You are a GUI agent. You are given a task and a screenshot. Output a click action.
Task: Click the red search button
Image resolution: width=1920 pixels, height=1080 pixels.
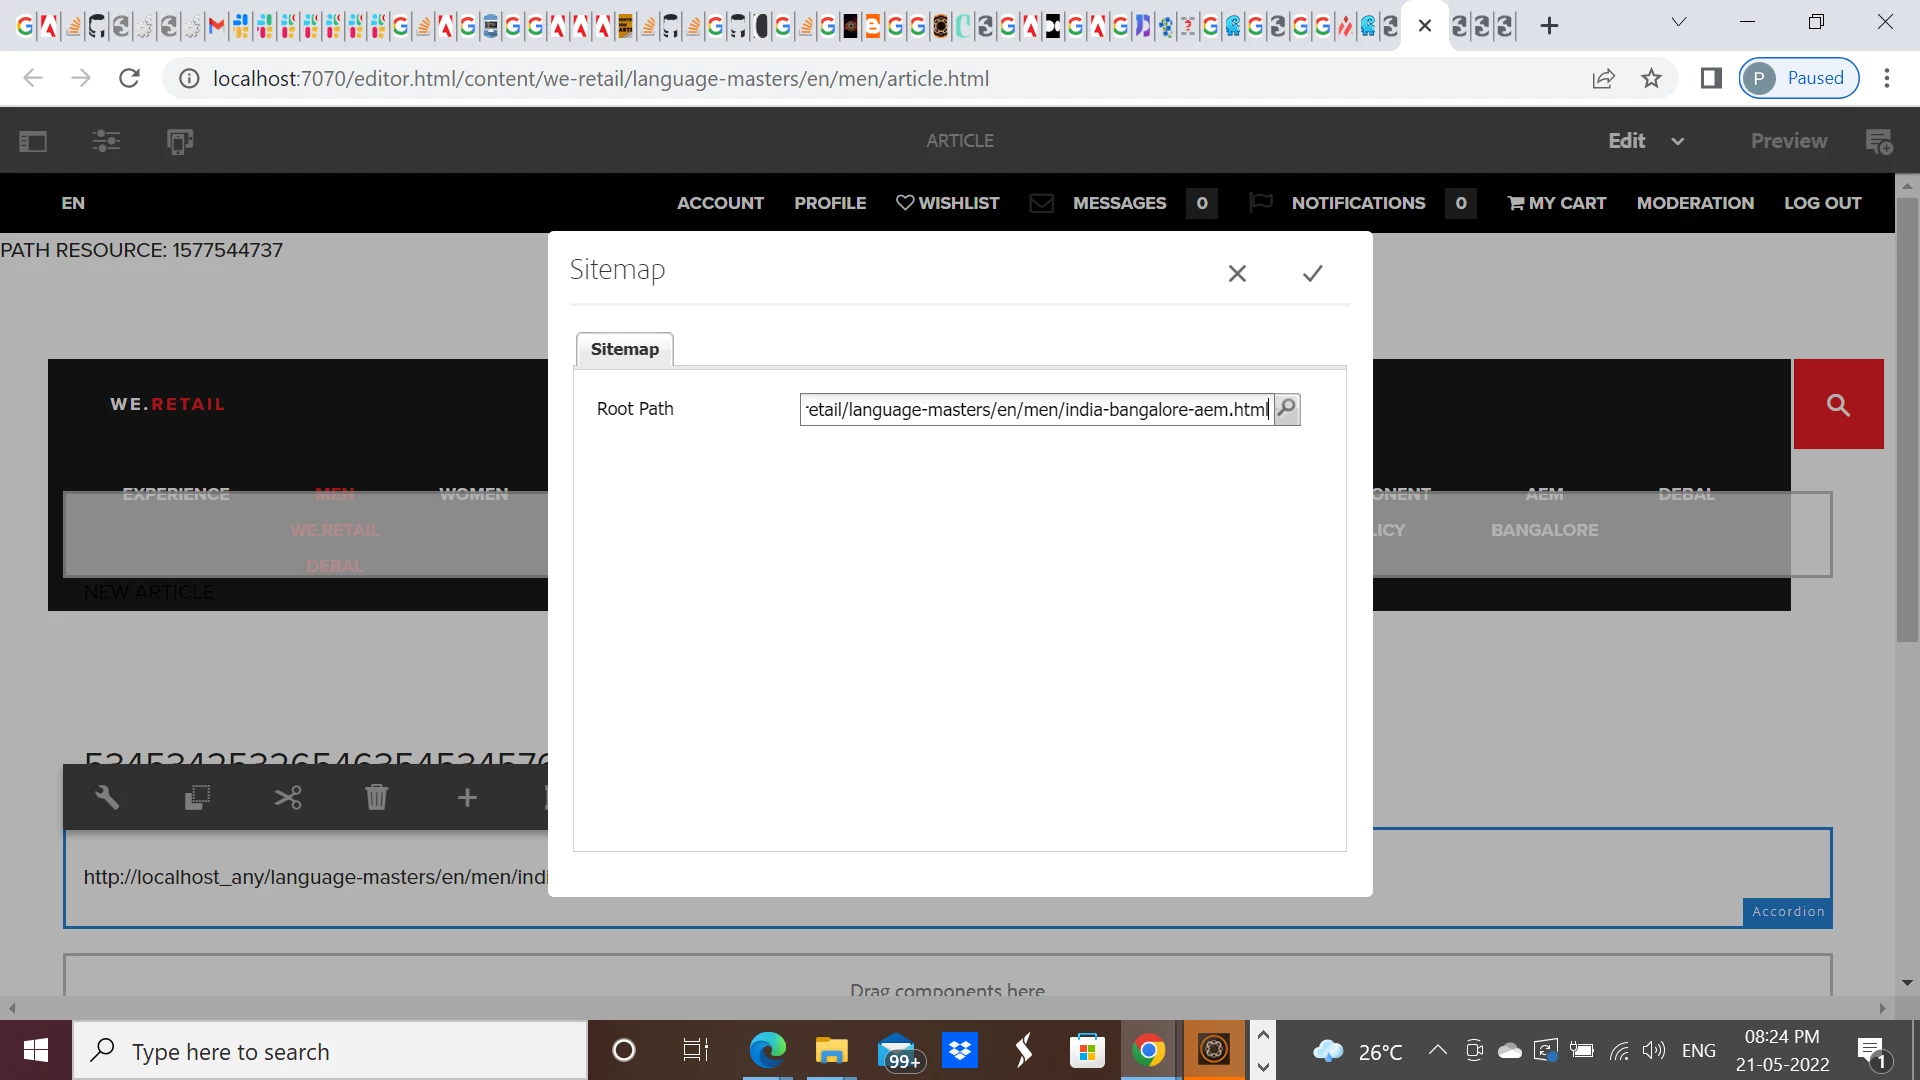coord(1838,404)
